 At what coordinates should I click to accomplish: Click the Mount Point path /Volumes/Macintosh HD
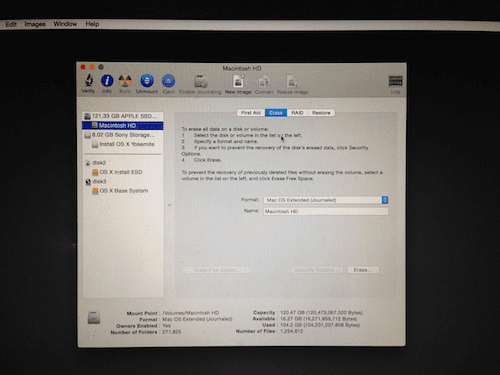191,313
